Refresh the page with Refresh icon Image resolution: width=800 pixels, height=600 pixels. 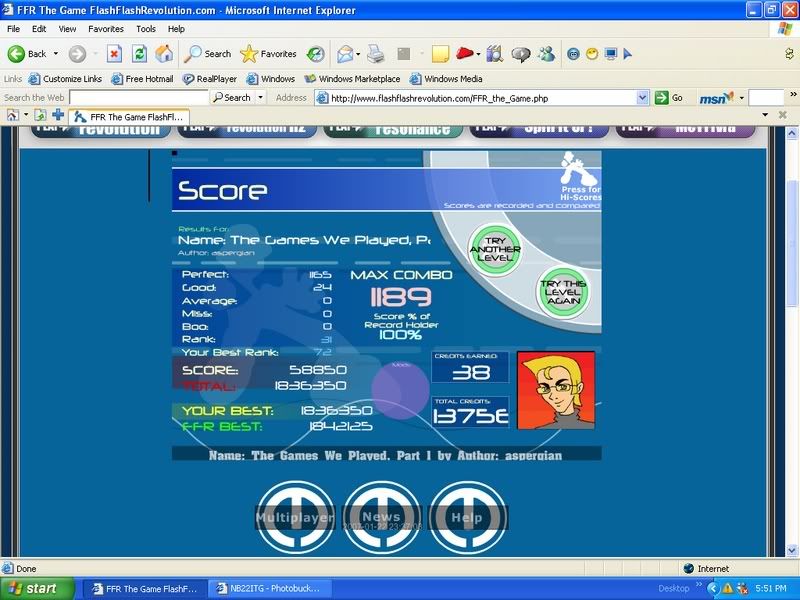[x=140, y=54]
